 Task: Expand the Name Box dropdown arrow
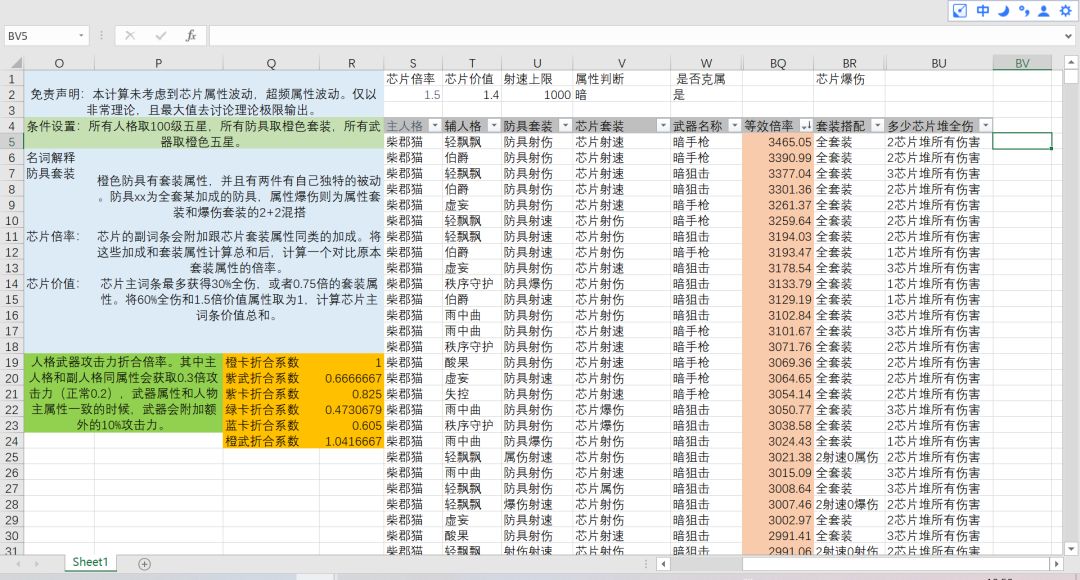[x=81, y=35]
